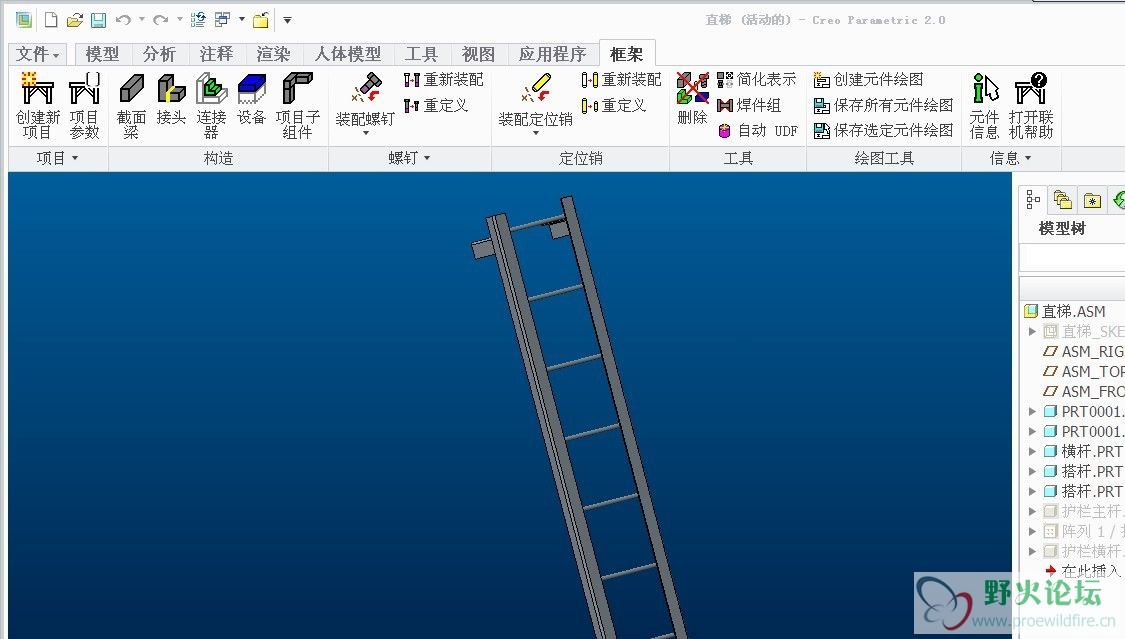The height and width of the screenshot is (639, 1125).
Task: Click the 删除 delete tool
Action: click(692, 99)
